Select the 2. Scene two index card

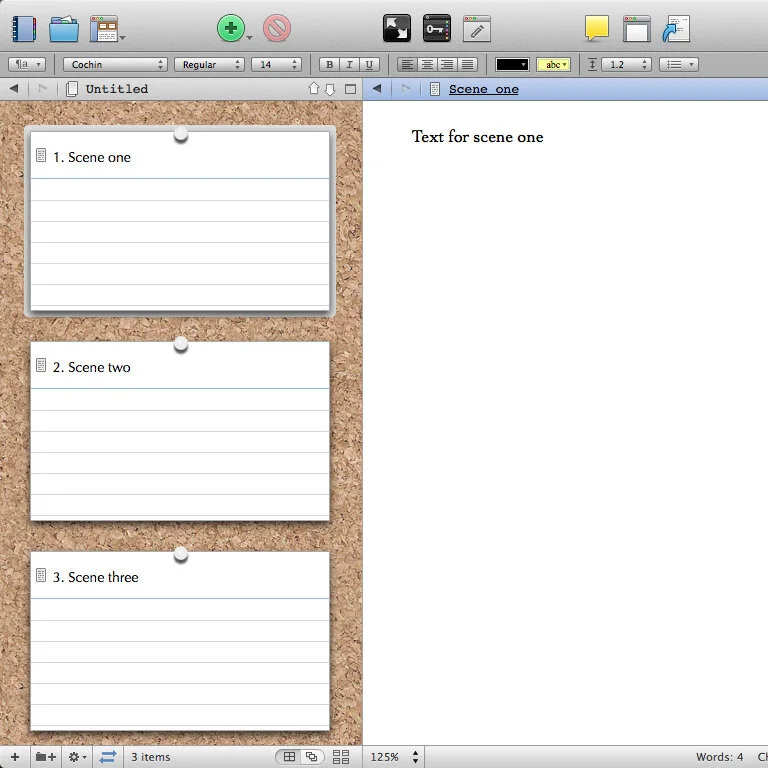click(180, 431)
